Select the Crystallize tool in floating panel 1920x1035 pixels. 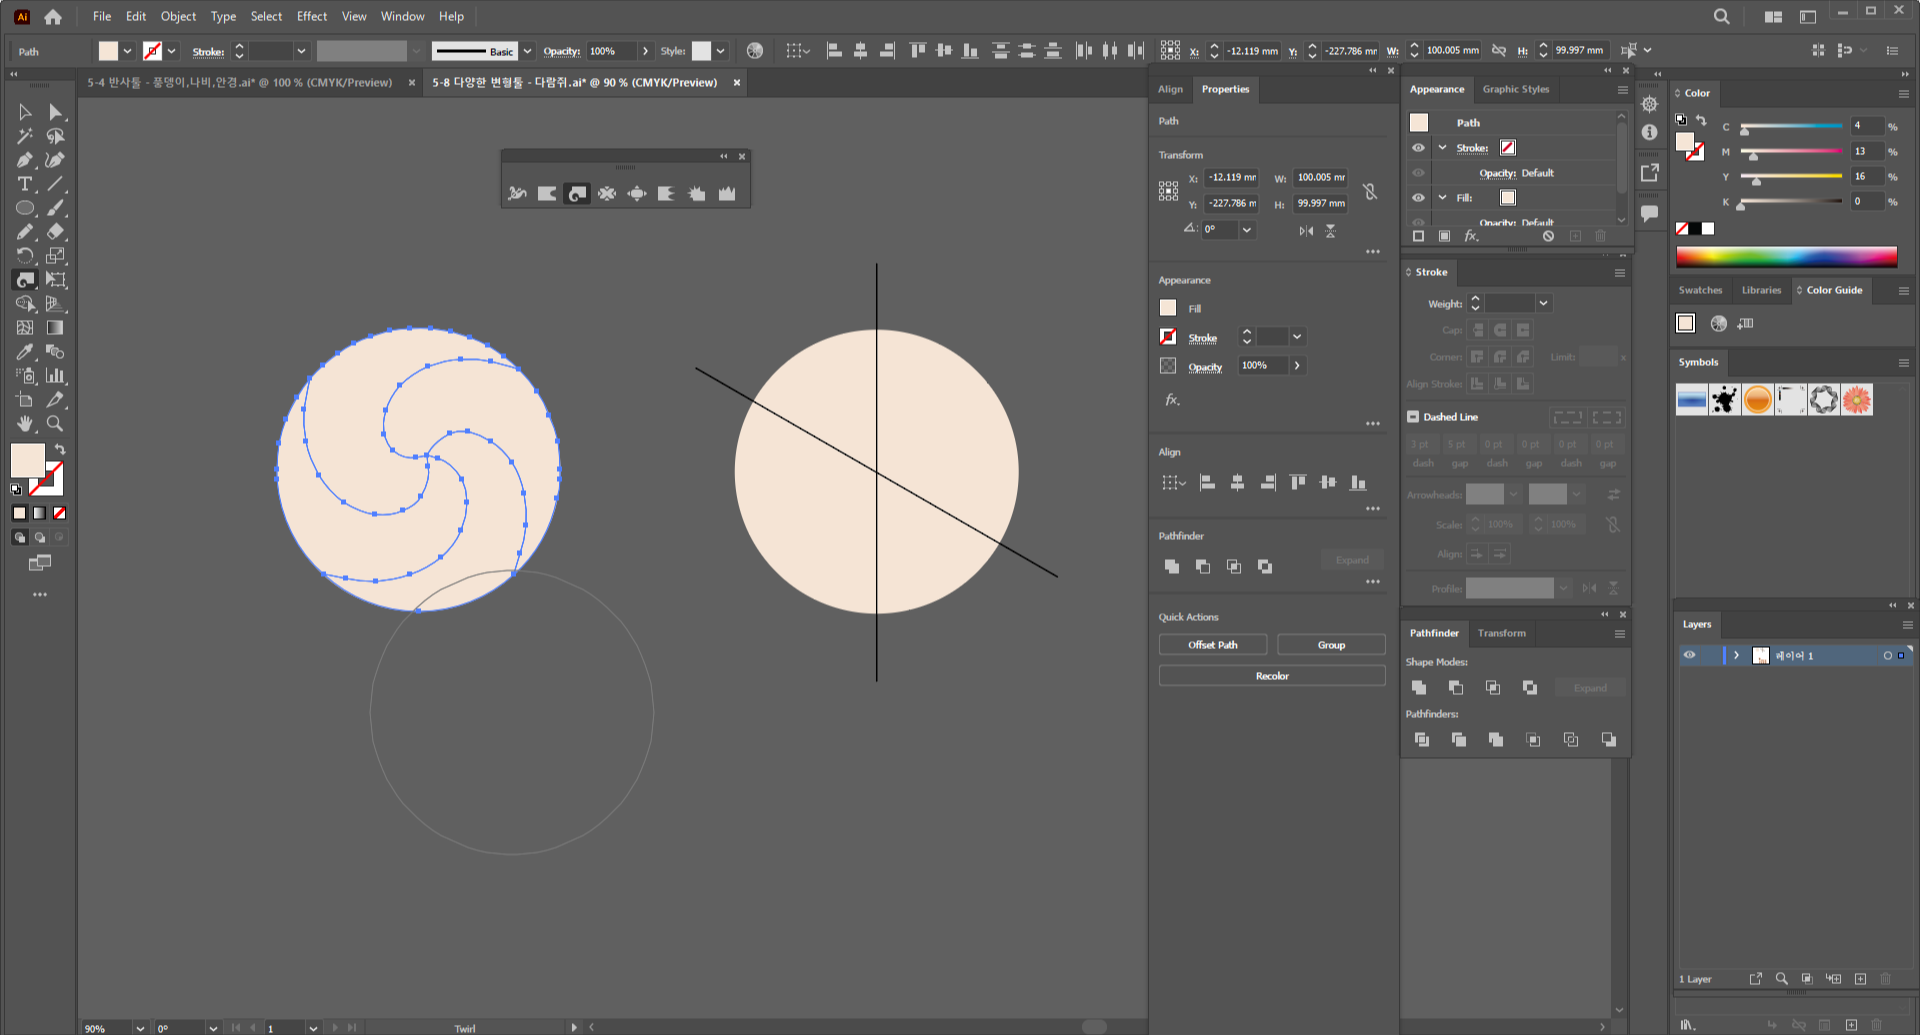[x=697, y=194]
